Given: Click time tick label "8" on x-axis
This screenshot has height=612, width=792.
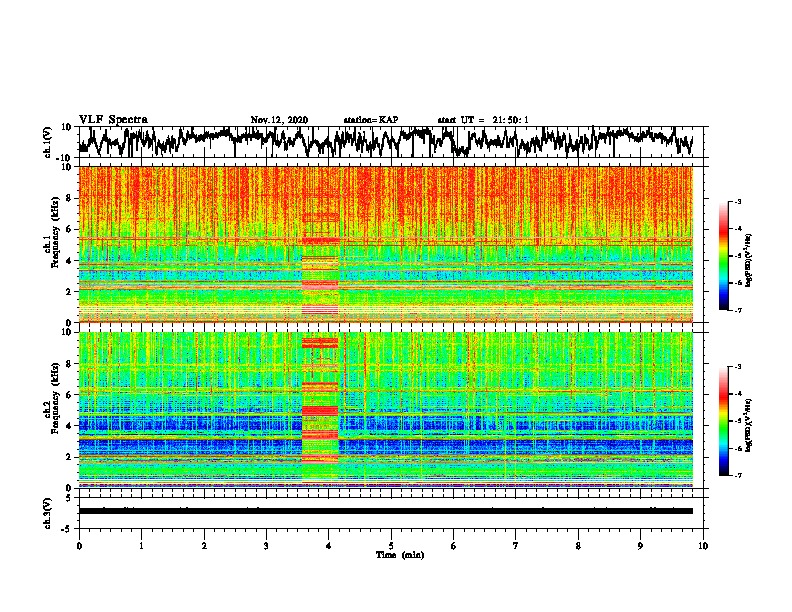Looking at the screenshot, I should coord(578,546).
